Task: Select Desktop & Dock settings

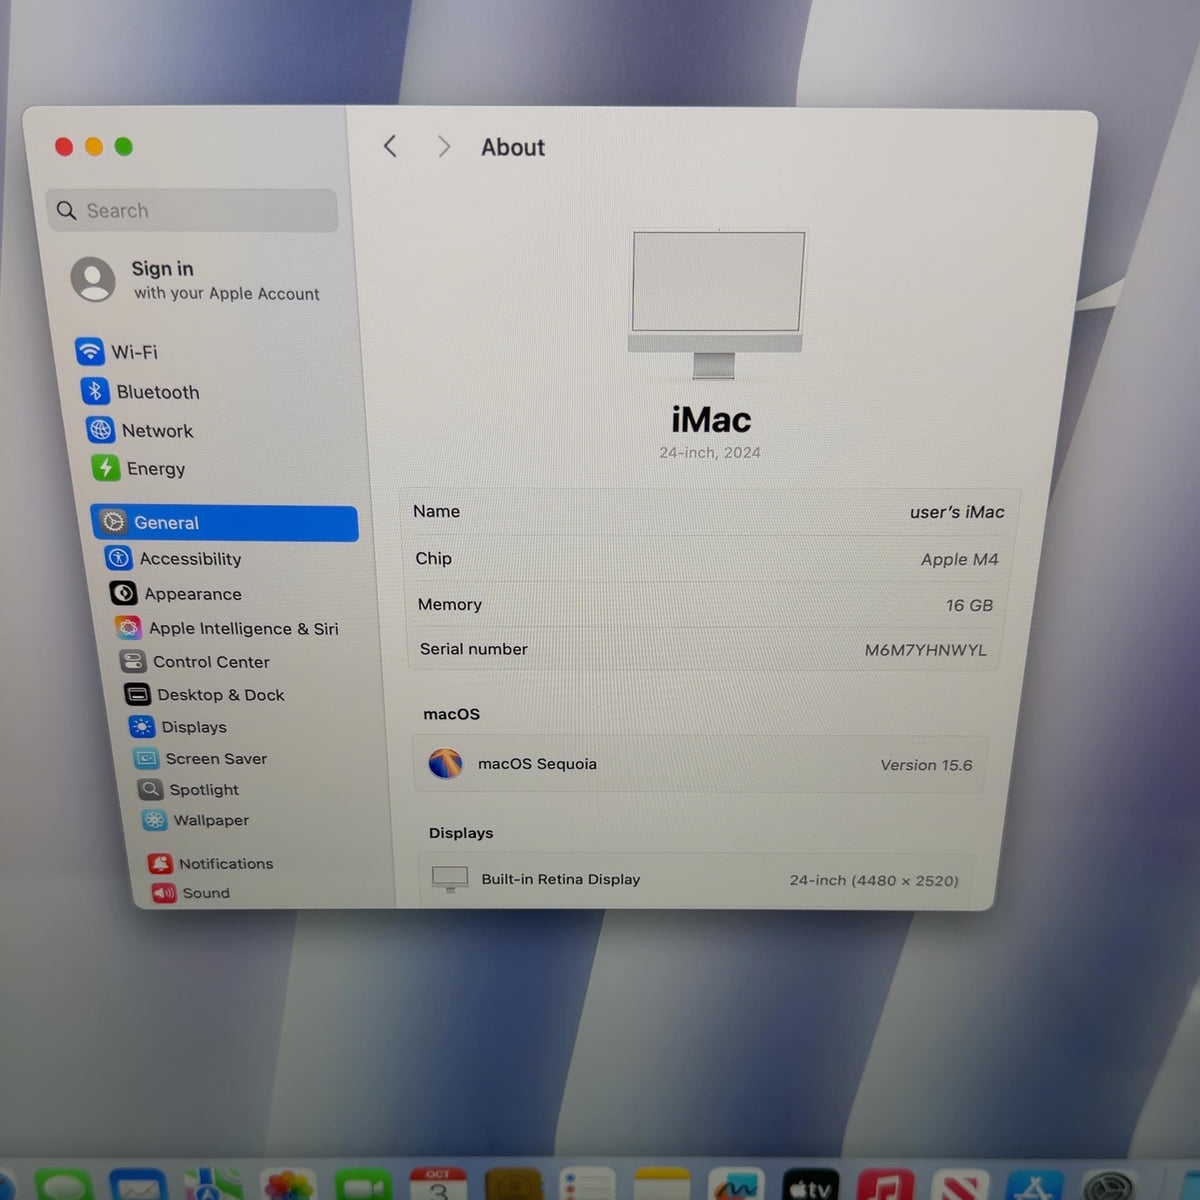Action: [x=204, y=695]
